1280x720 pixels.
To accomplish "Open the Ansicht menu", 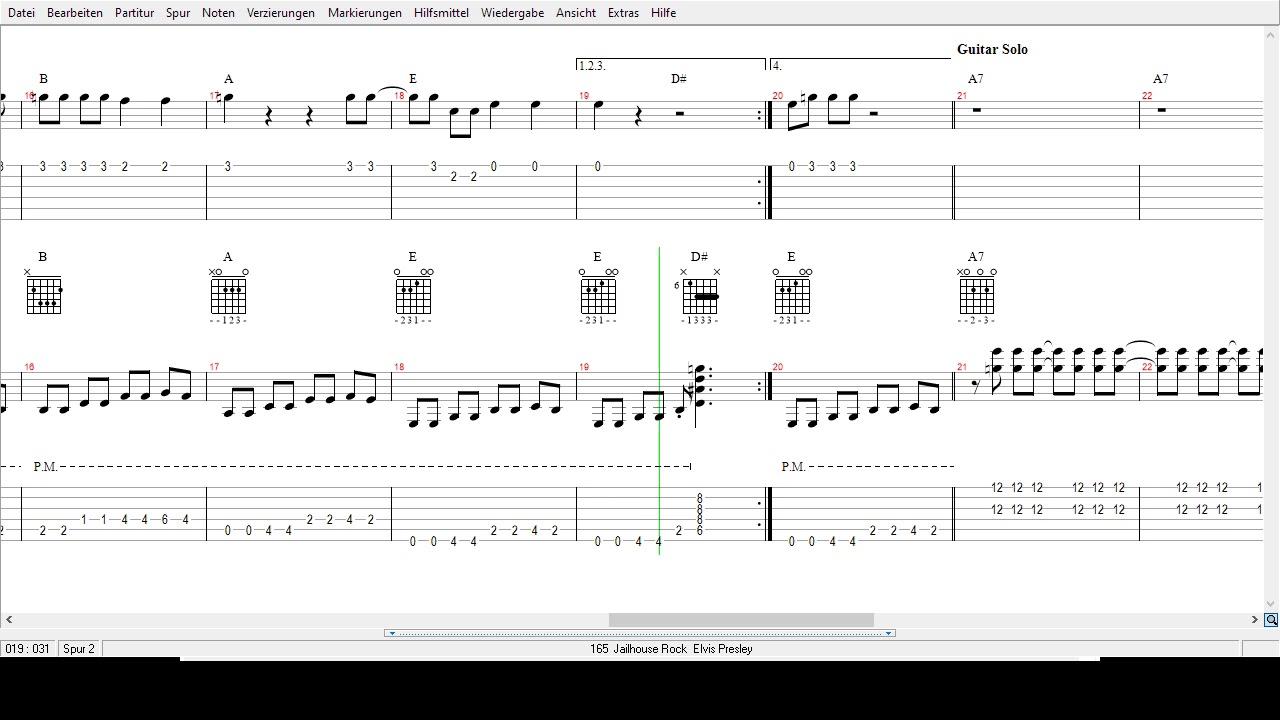I will coord(576,13).
